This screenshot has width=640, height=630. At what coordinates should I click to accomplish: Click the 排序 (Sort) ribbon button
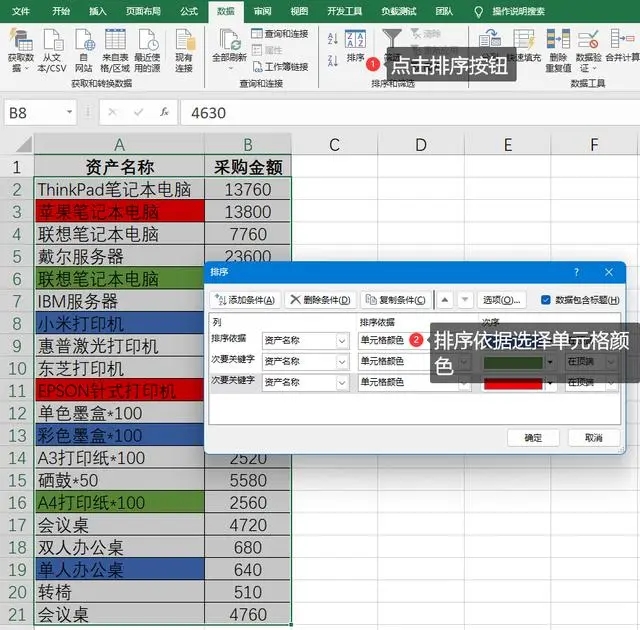[x=355, y=46]
